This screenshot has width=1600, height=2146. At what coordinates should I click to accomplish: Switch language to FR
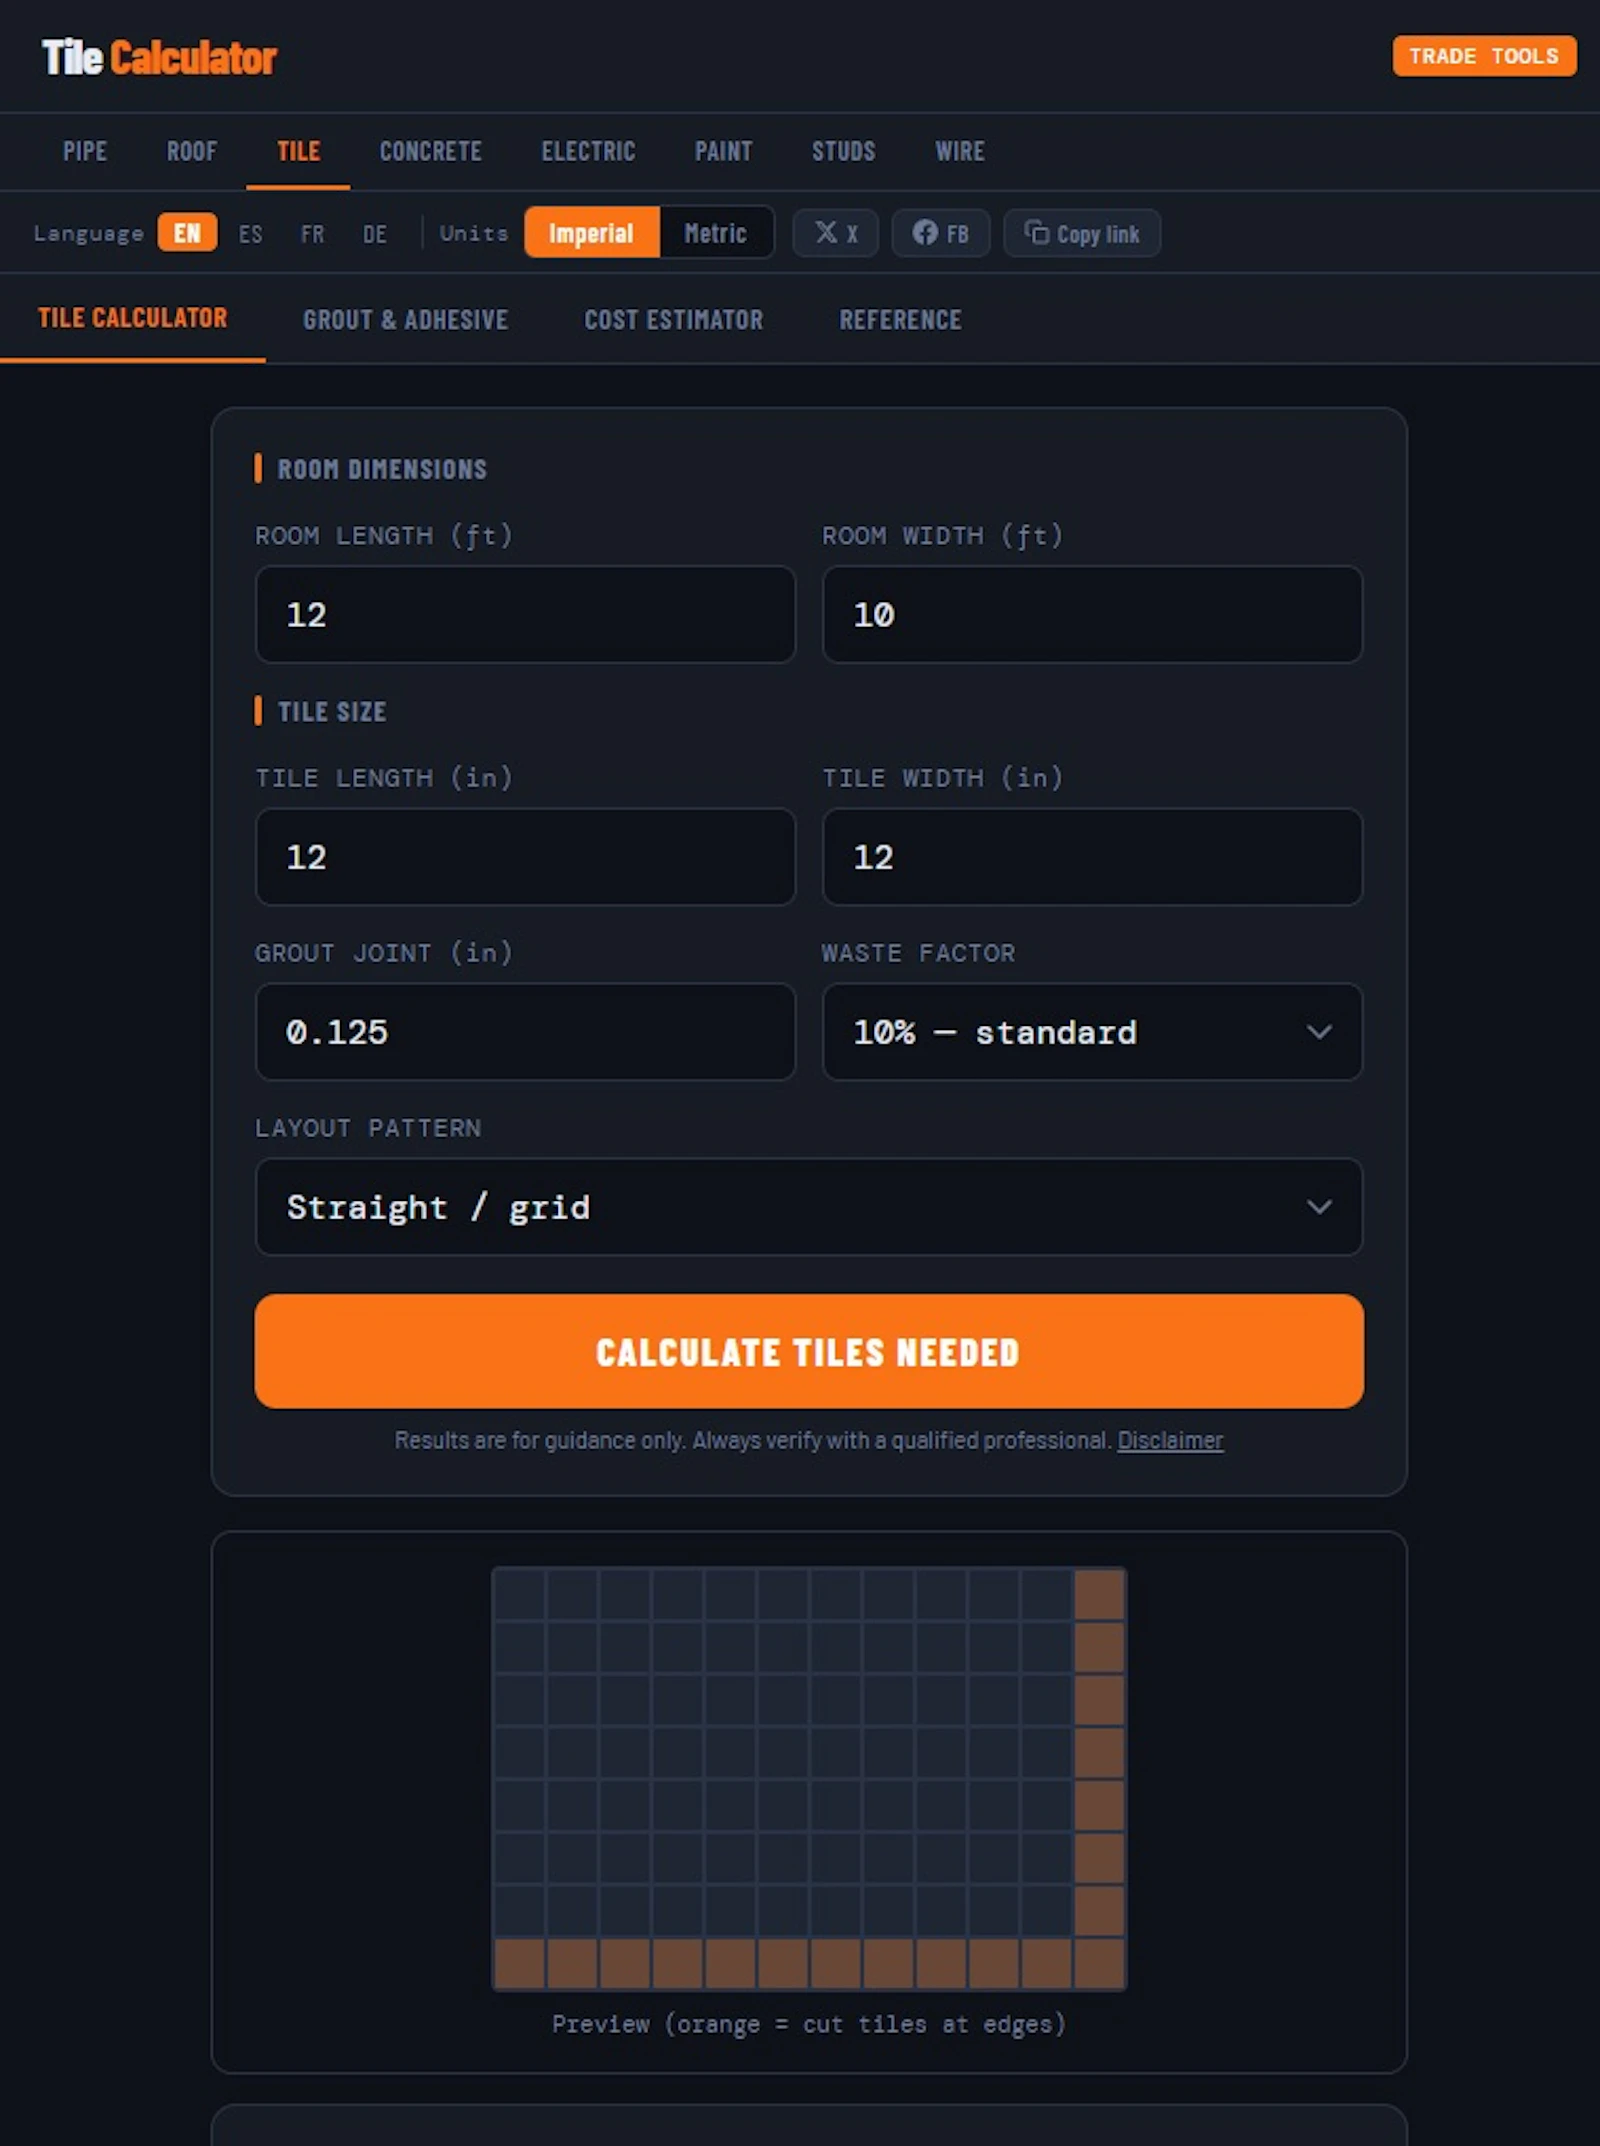pyautogui.click(x=312, y=234)
